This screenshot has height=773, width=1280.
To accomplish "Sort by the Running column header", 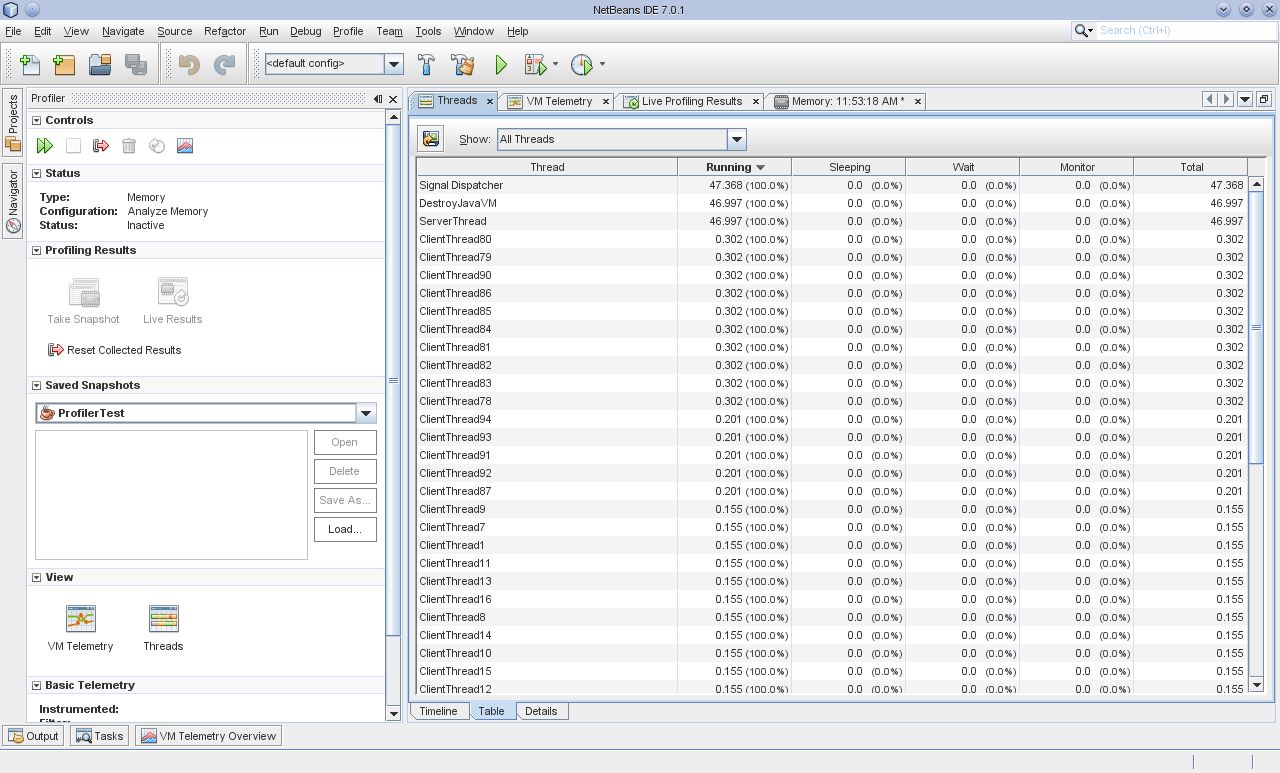I will coord(734,167).
